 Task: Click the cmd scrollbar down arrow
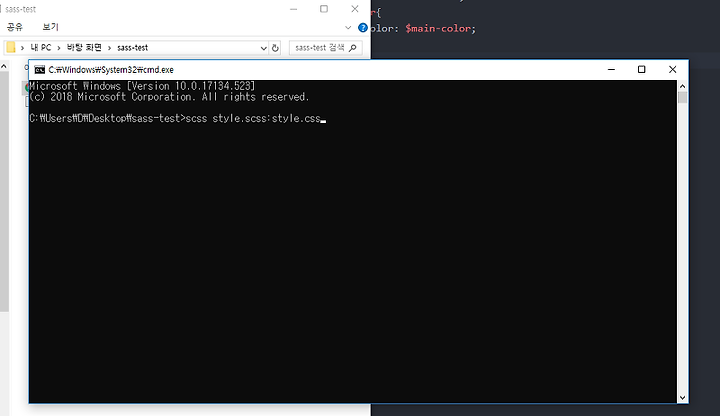[x=682, y=398]
